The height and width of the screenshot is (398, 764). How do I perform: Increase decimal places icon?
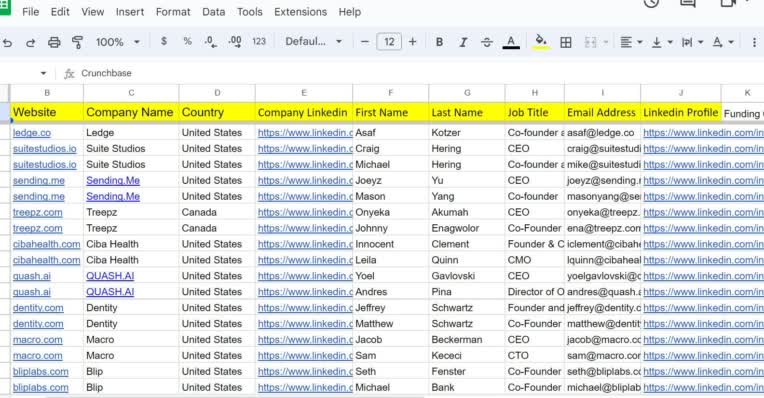click(x=235, y=42)
